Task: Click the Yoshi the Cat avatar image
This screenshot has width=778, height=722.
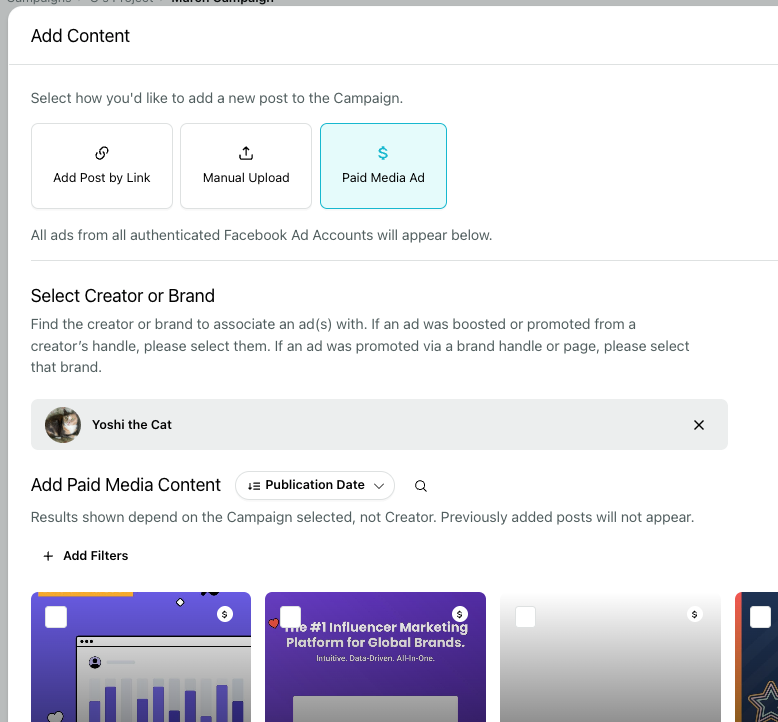Action: click(x=63, y=425)
